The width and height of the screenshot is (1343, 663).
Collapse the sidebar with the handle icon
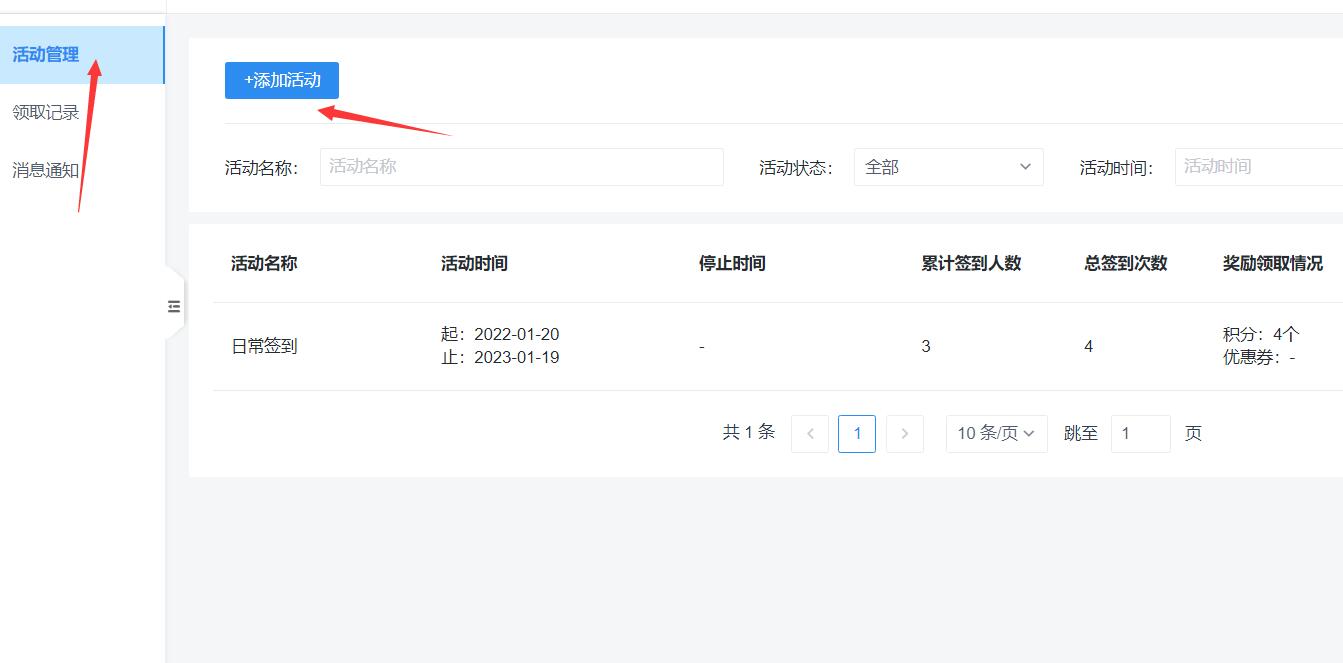pyautogui.click(x=174, y=306)
